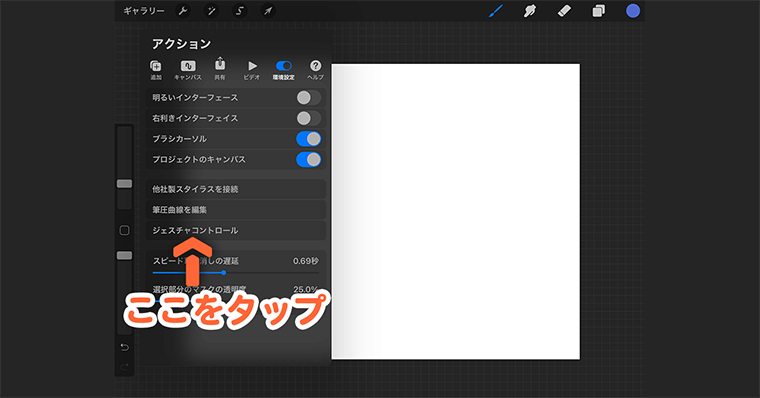760x398 pixels.
Task: Click the modify square button on sidebar
Action: tap(124, 230)
